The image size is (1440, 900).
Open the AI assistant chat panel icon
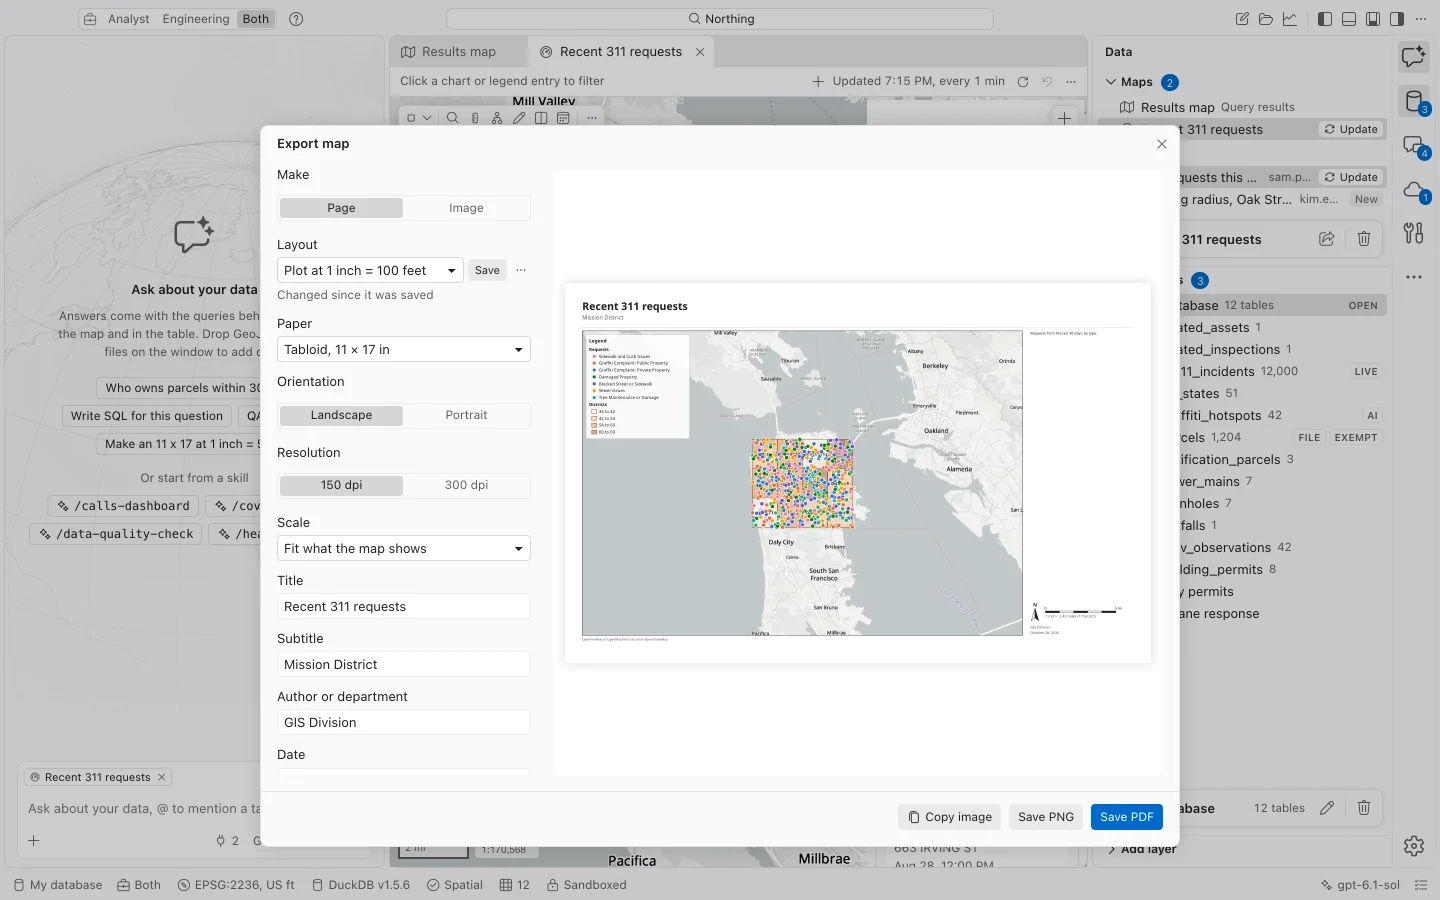pos(1413,57)
